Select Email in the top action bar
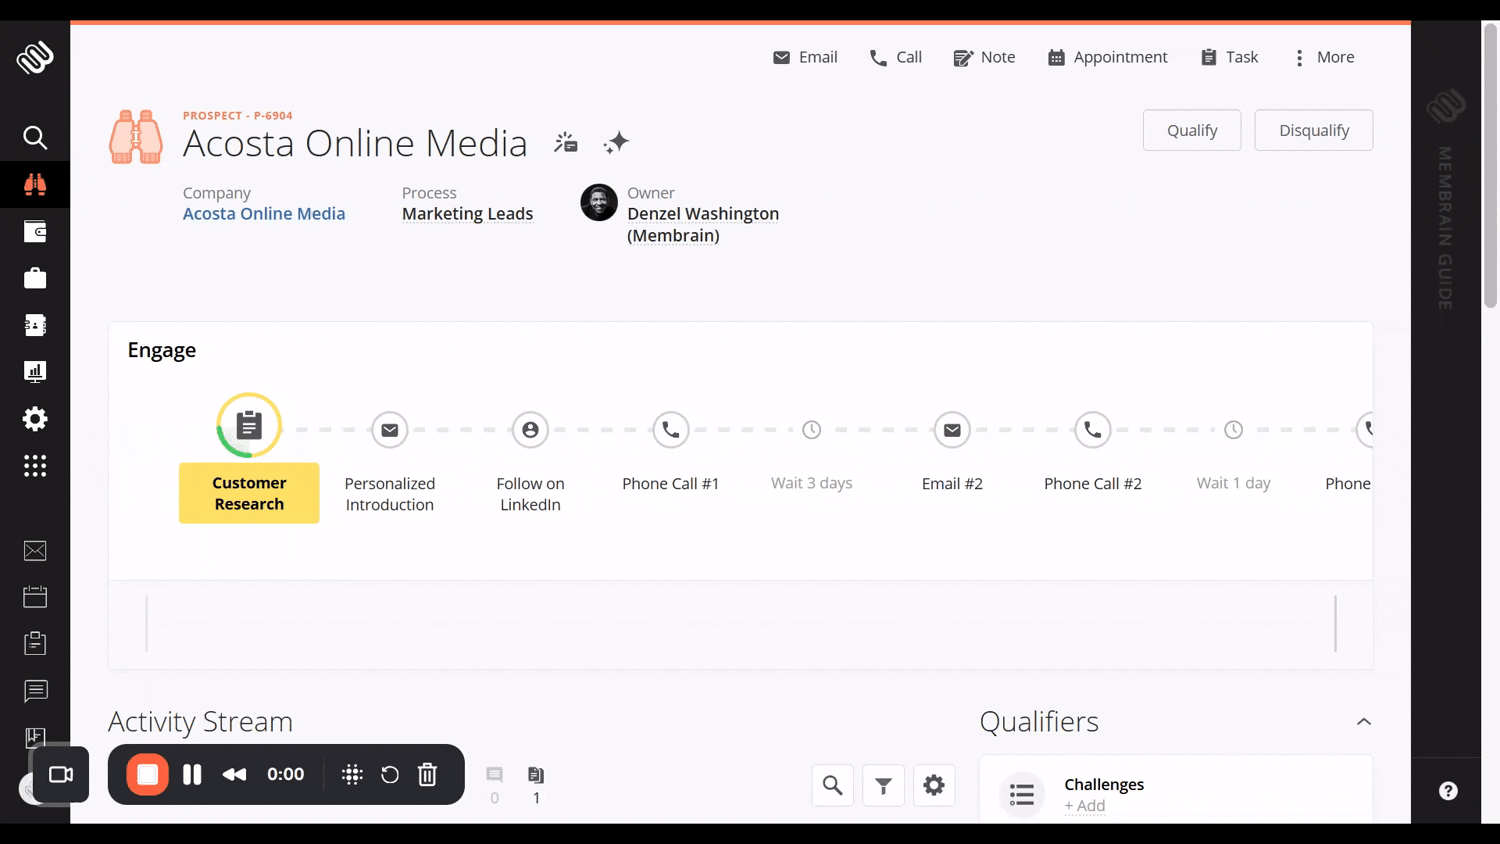The height and width of the screenshot is (844, 1500). point(805,58)
